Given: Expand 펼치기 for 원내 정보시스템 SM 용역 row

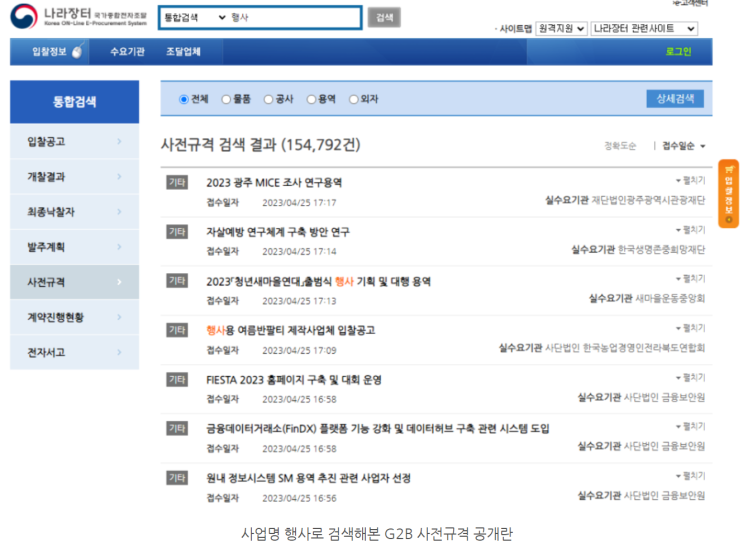Looking at the screenshot, I should (690, 475).
